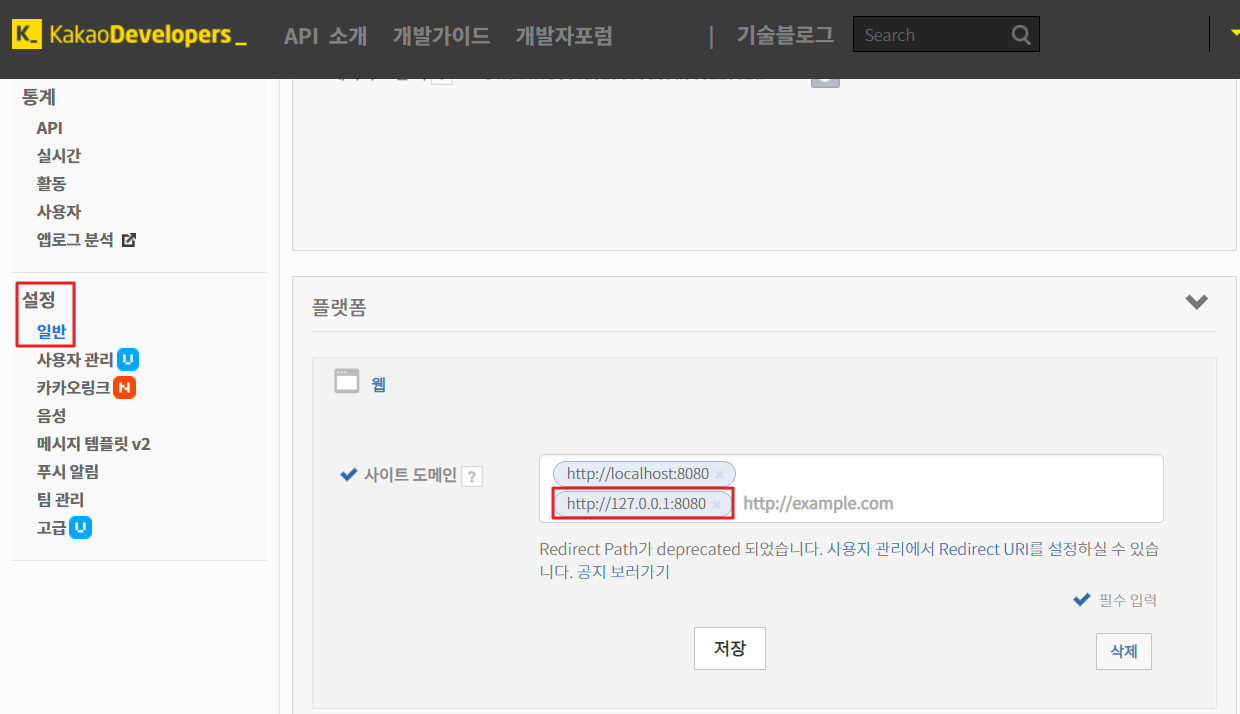
Task: Open the API 소개 menu
Action: coord(326,36)
